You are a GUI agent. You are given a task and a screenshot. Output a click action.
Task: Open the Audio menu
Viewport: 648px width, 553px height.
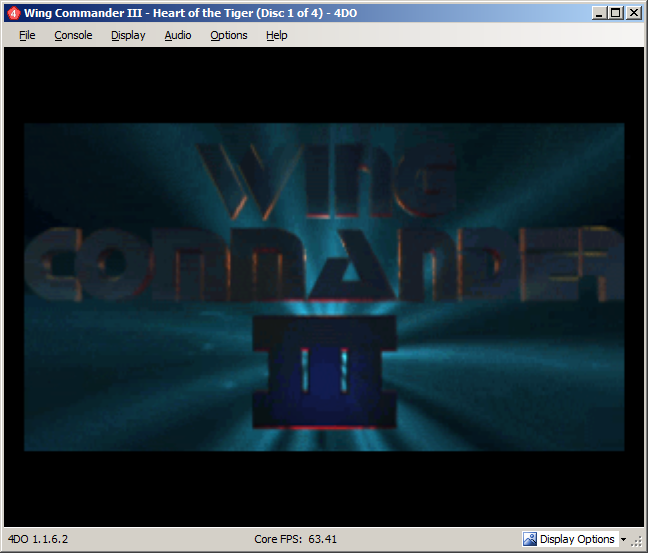click(x=178, y=35)
